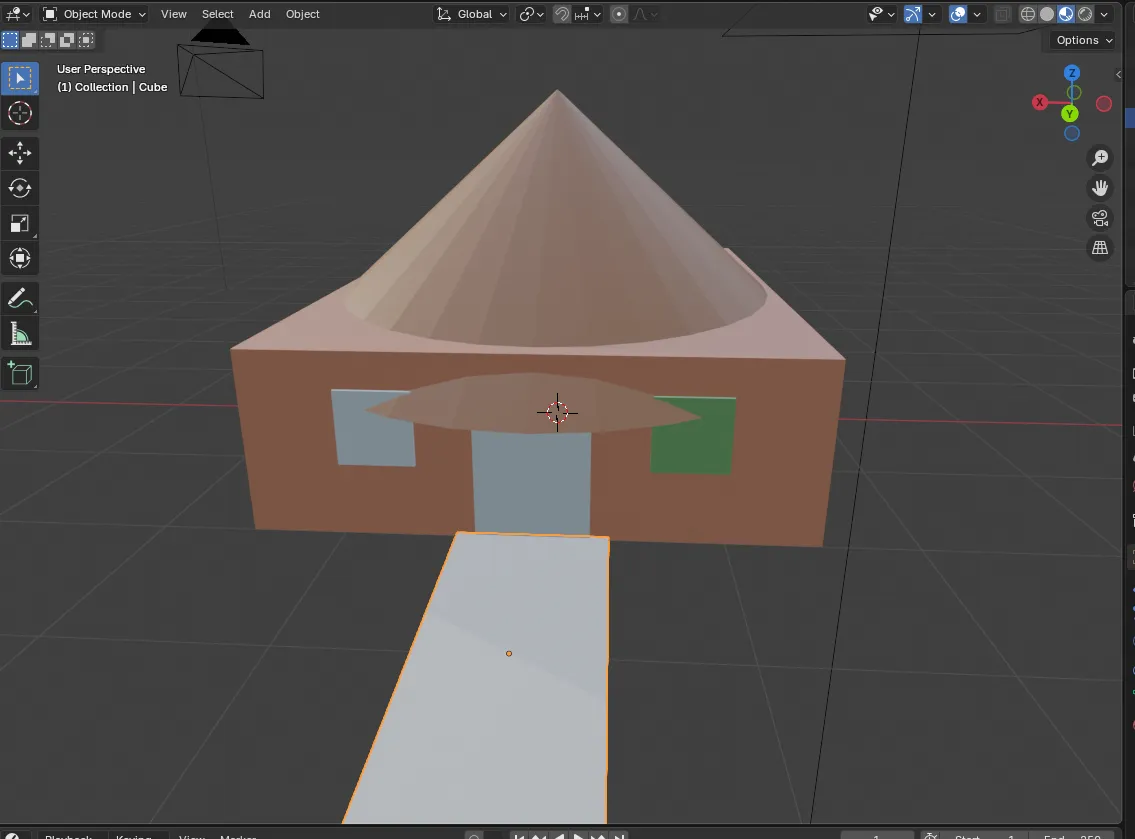Toggle the show gizmo button
1135x839 pixels.
click(912, 14)
